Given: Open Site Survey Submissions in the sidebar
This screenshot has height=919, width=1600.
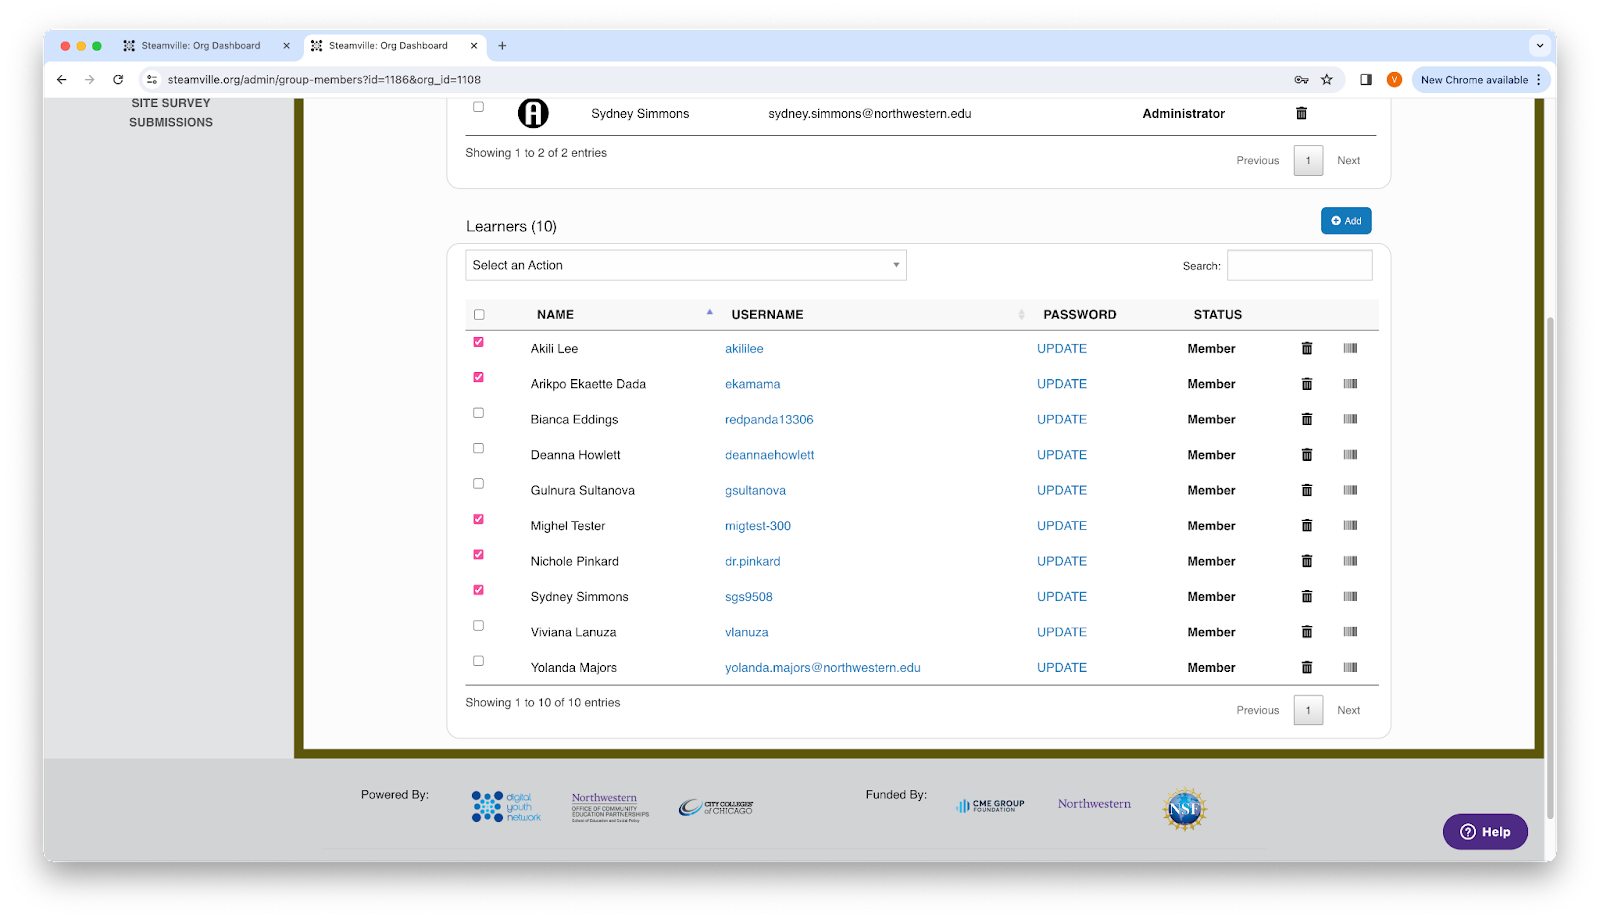Looking at the screenshot, I should pyautogui.click(x=171, y=112).
